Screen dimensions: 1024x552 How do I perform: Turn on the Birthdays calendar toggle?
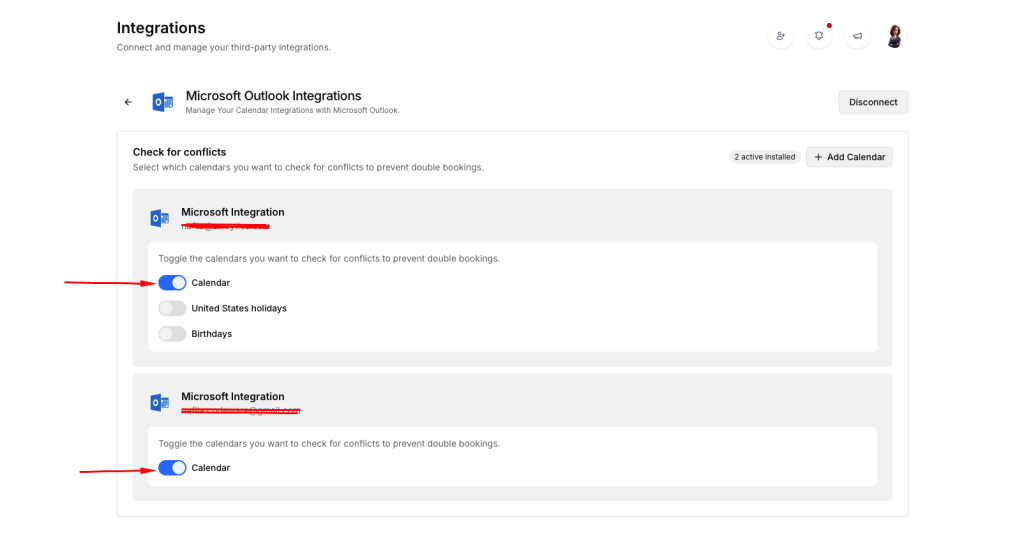coord(172,334)
